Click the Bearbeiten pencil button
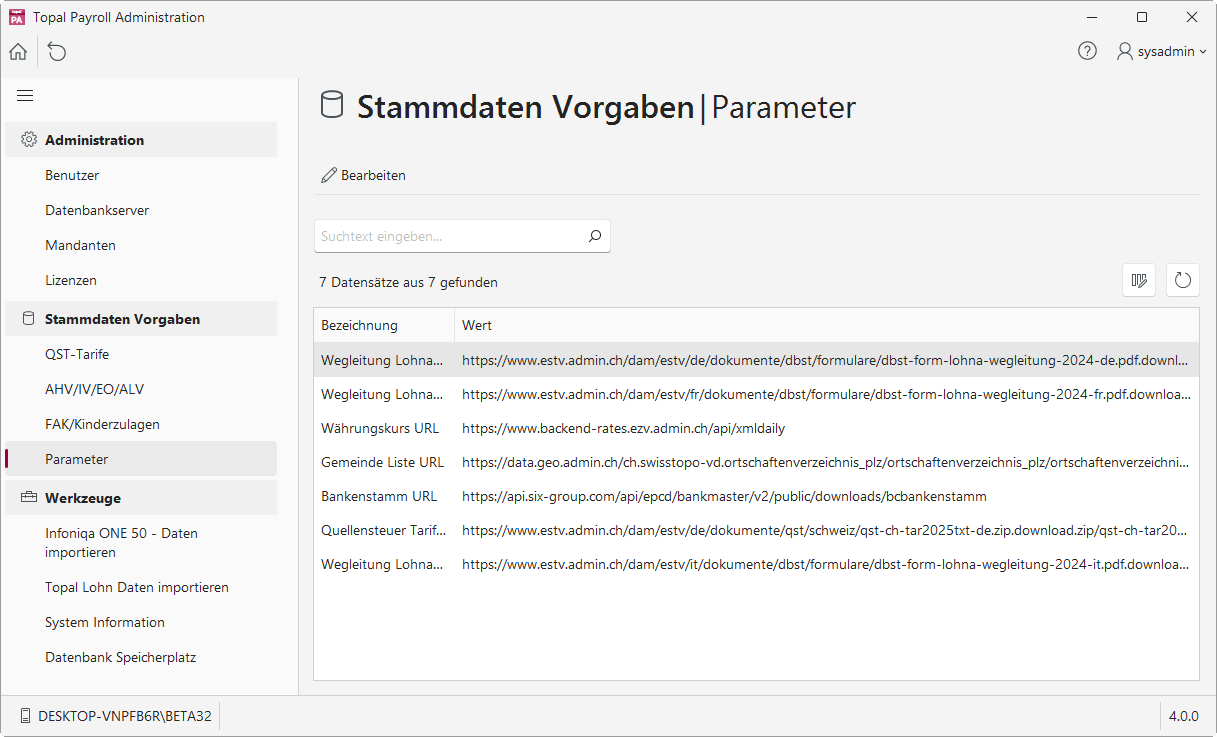The image size is (1217, 737). coord(363,175)
